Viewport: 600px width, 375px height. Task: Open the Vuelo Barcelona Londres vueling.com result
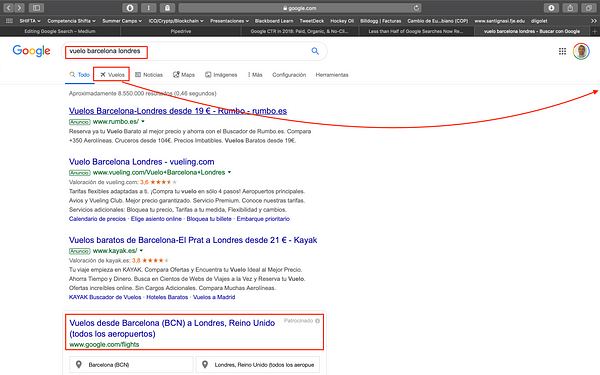click(x=142, y=162)
